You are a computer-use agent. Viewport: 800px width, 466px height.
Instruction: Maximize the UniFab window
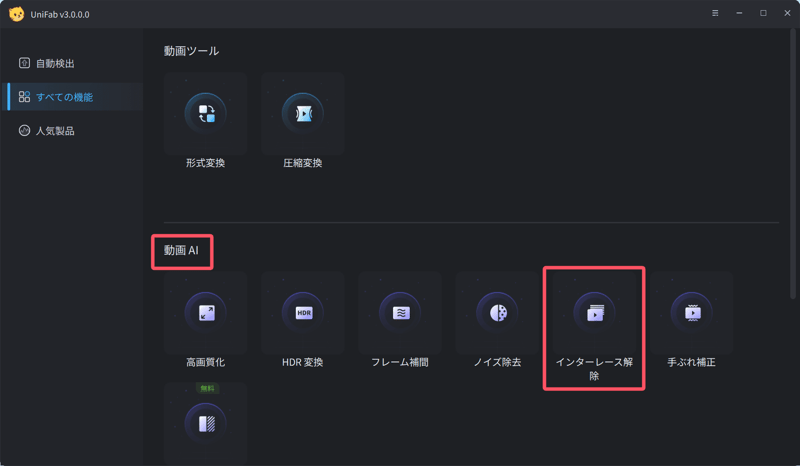tap(763, 13)
